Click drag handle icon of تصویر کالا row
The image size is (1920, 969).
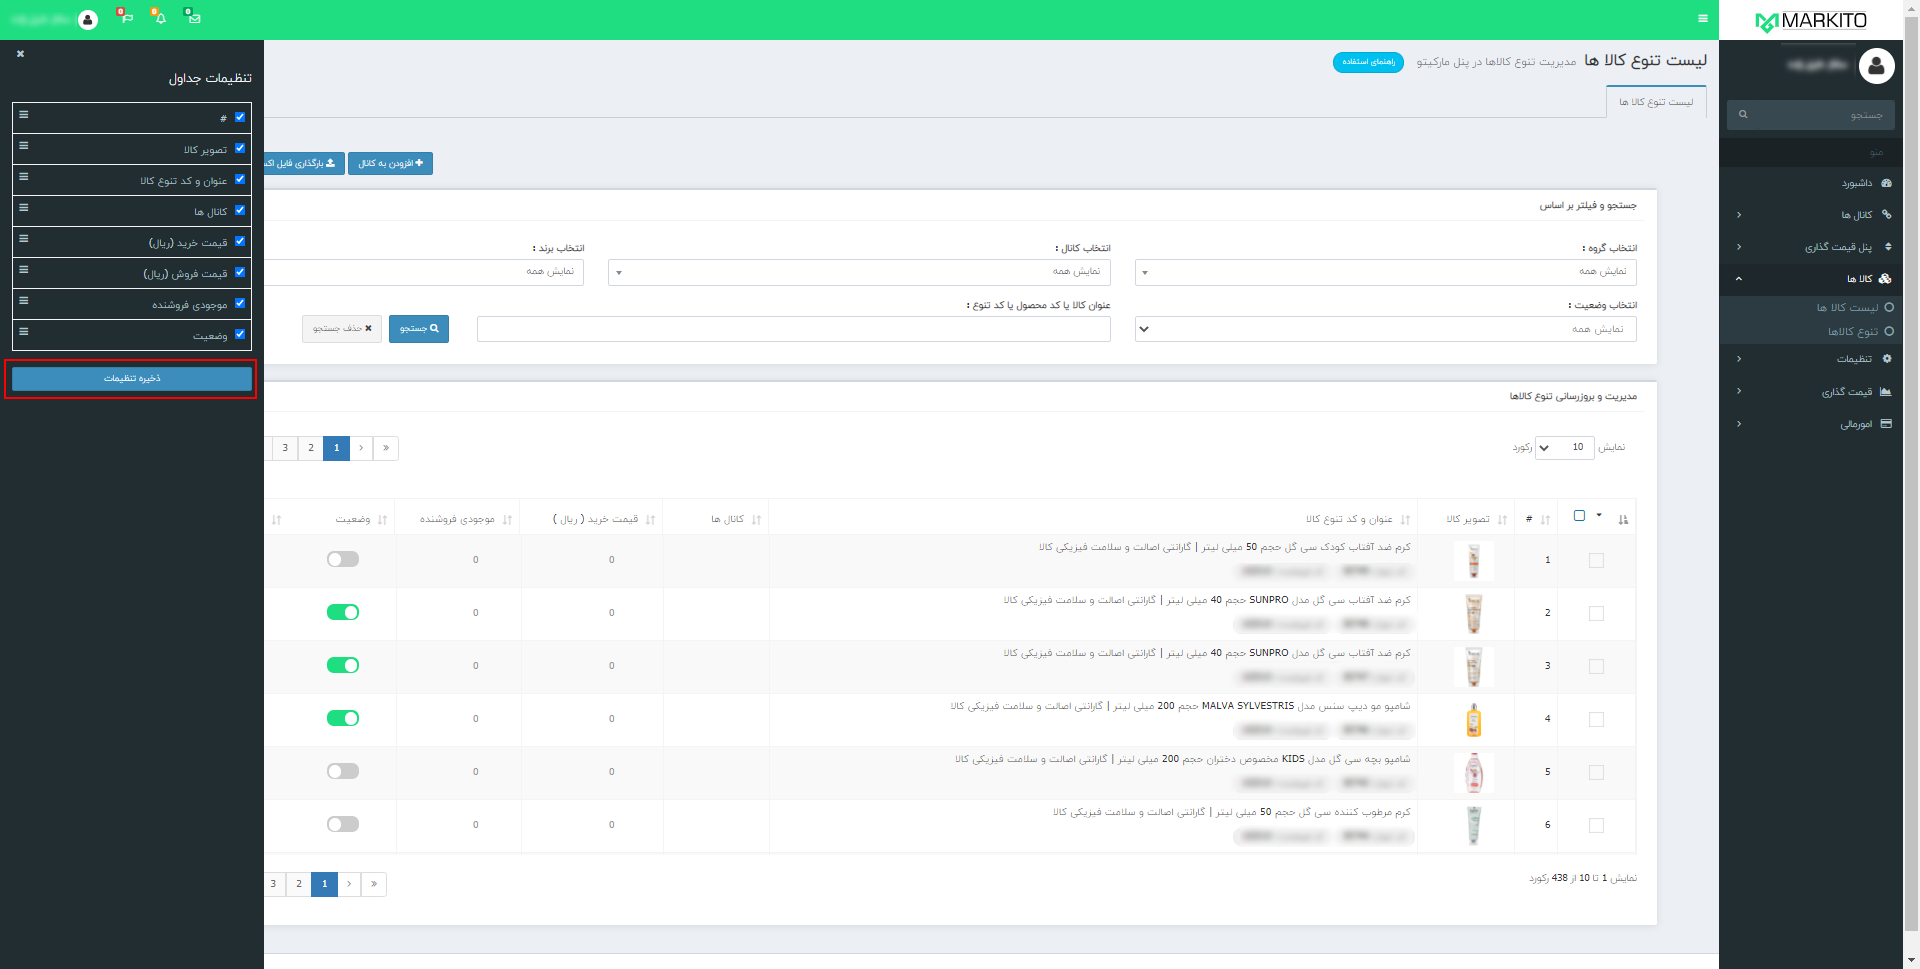coord(24,146)
